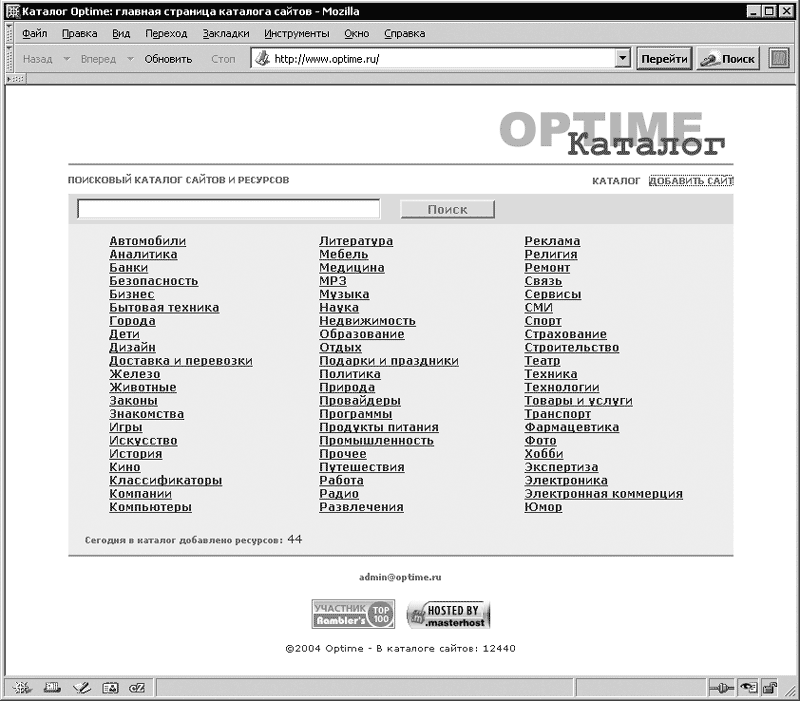Click the catalog Поиск button on the page

(447, 209)
